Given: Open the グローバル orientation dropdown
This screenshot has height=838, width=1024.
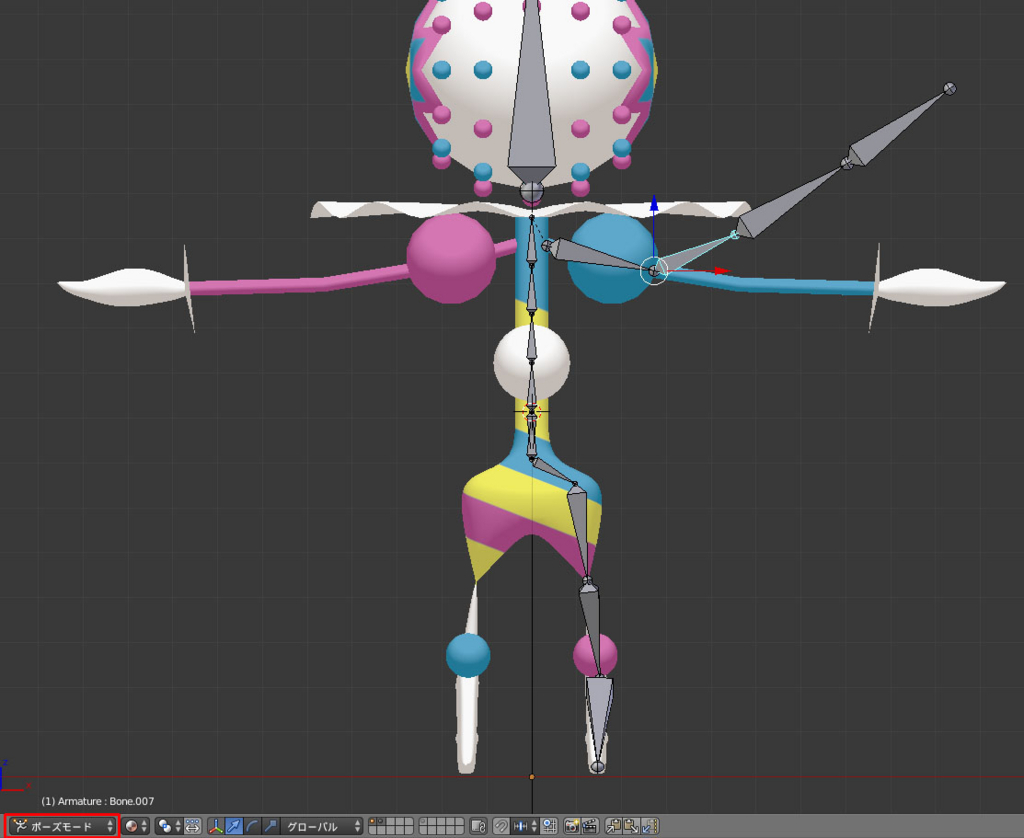Looking at the screenshot, I should pos(321,826).
